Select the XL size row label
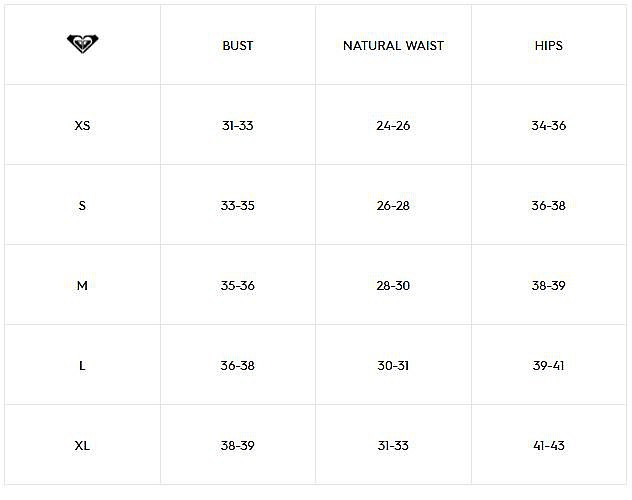 [82, 446]
